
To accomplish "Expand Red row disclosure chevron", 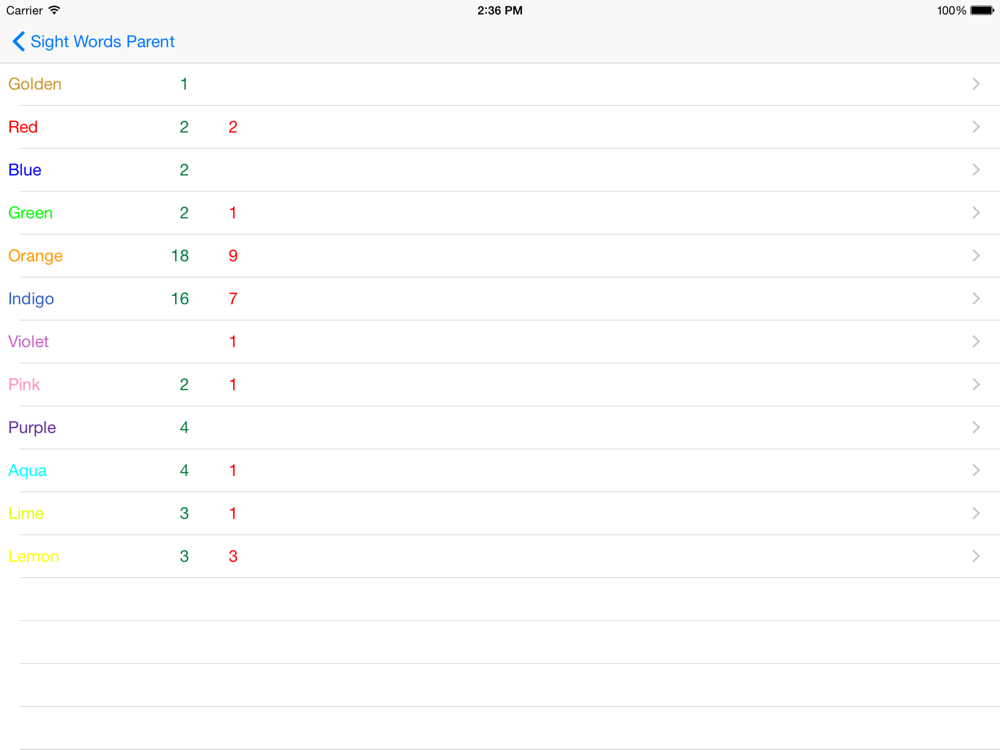I will (976, 127).
